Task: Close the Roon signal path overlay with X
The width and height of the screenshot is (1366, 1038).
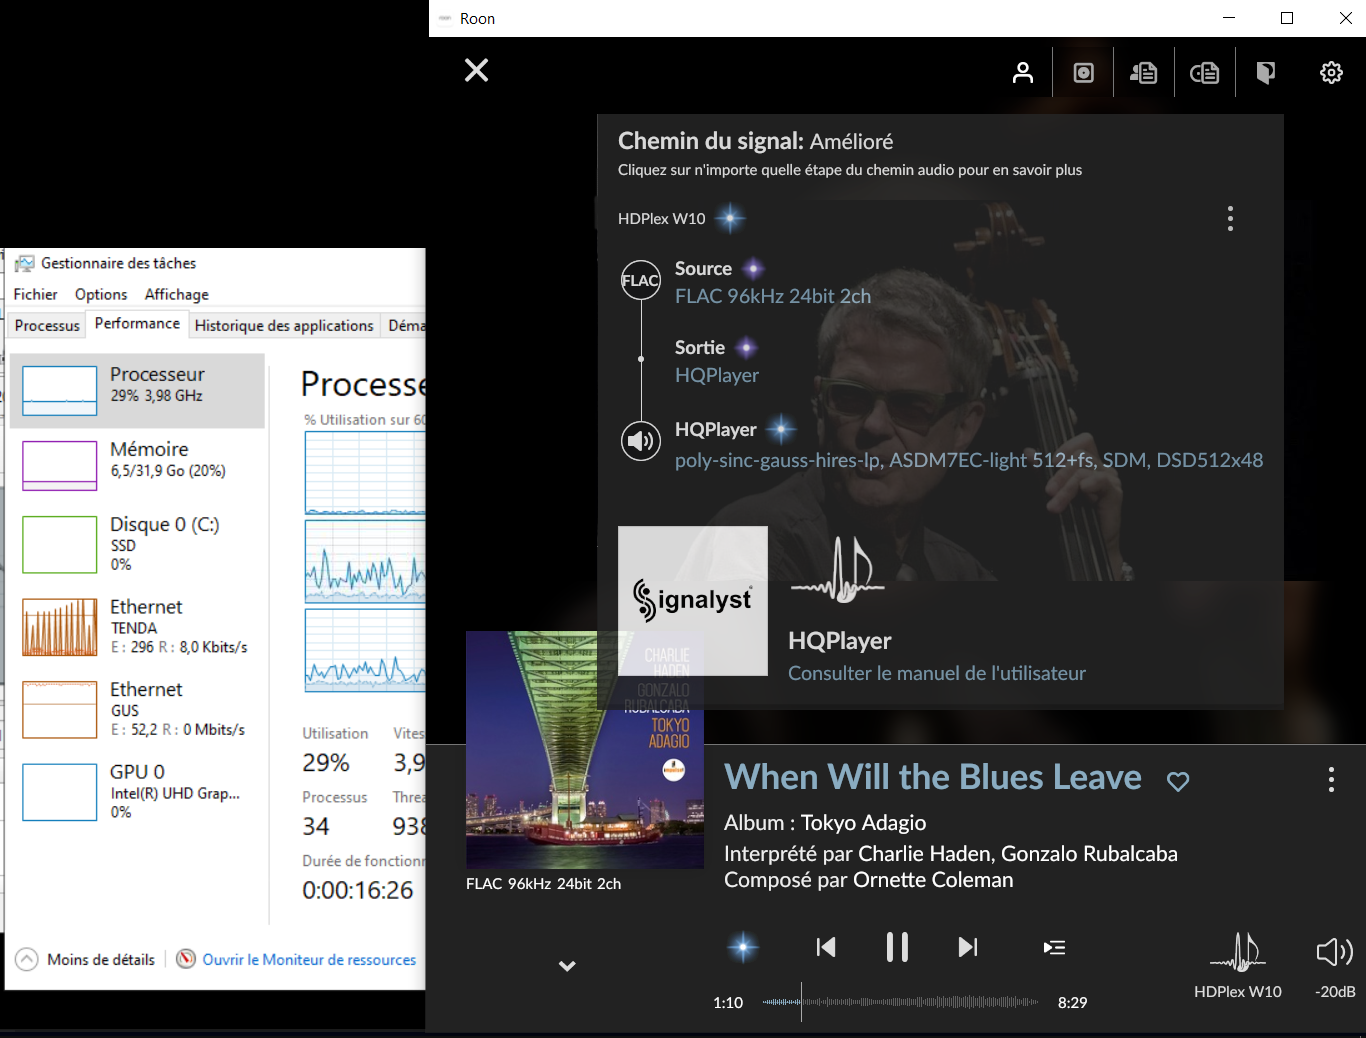Action: click(x=477, y=70)
